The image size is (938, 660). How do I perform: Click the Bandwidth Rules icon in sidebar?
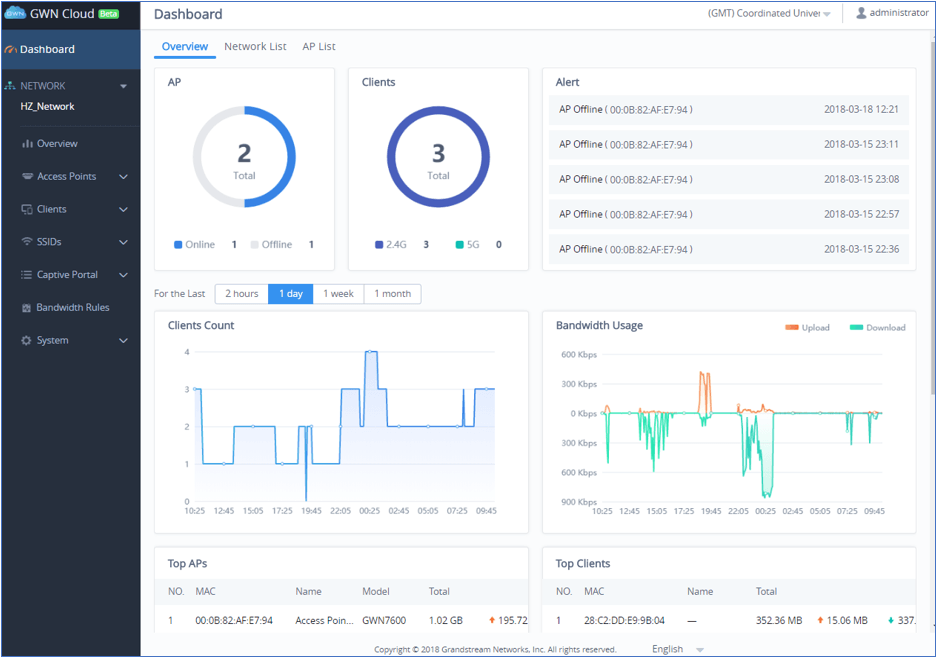coord(27,308)
